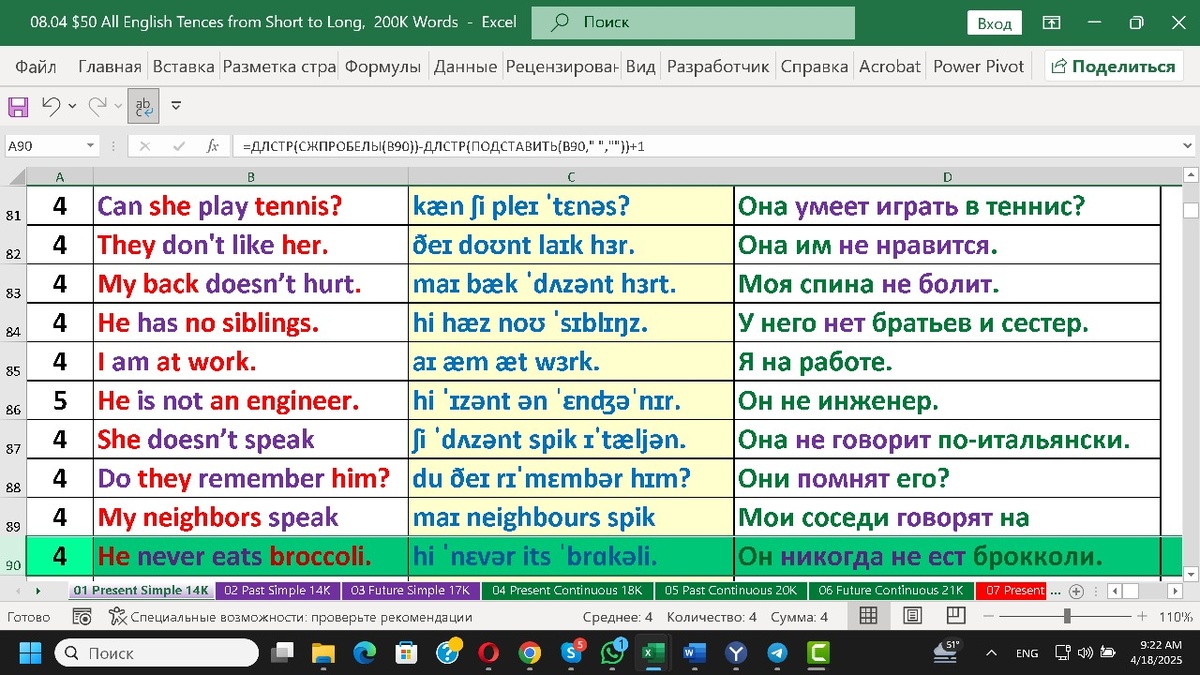Click the Enter checkmark in formula bar
This screenshot has height=675, width=1200.
[179, 146]
